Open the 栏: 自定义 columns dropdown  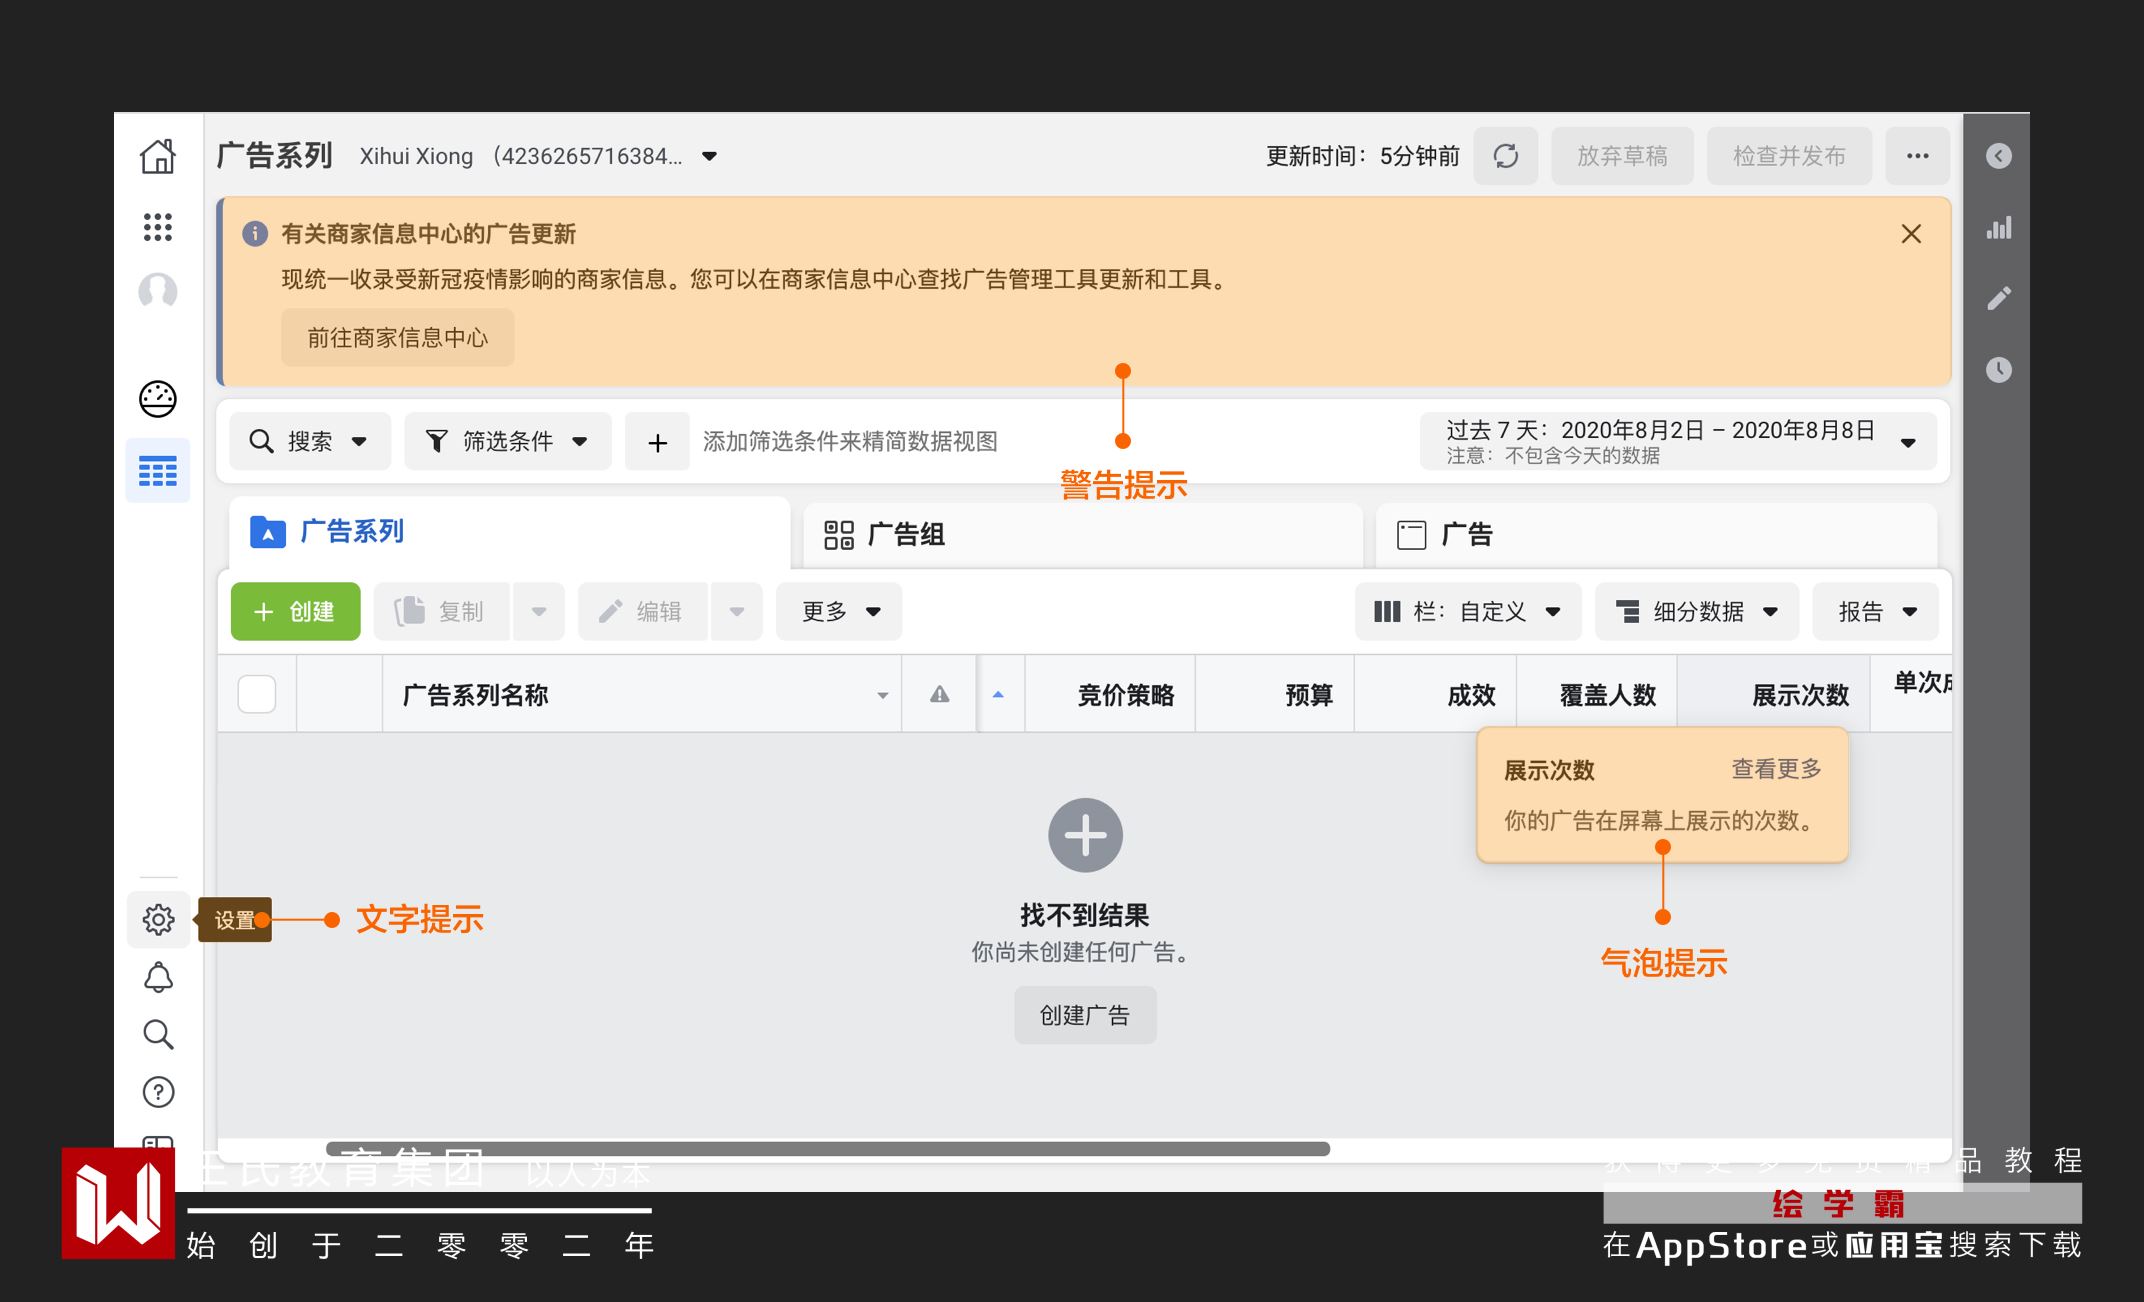[1467, 611]
